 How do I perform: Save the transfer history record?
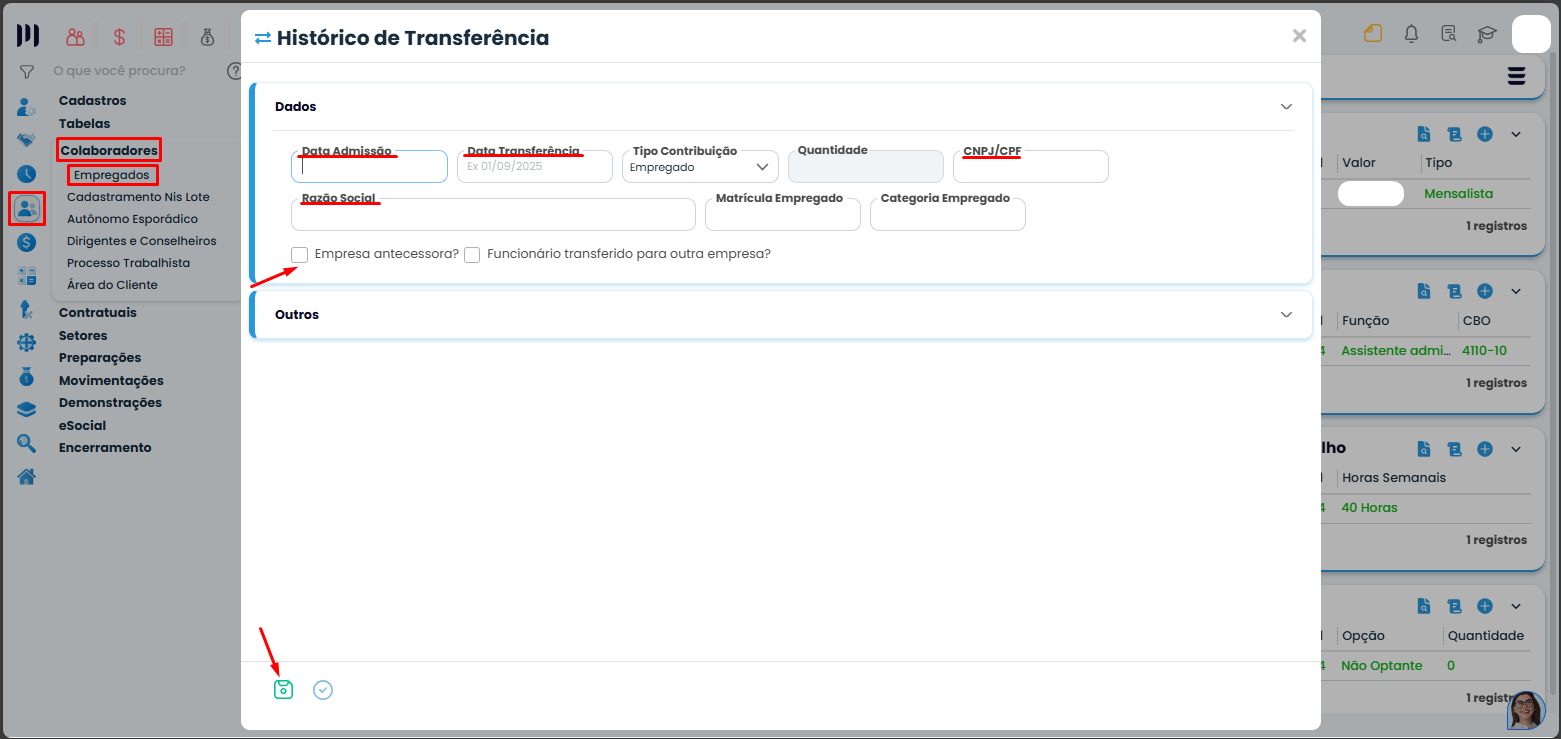(x=284, y=689)
